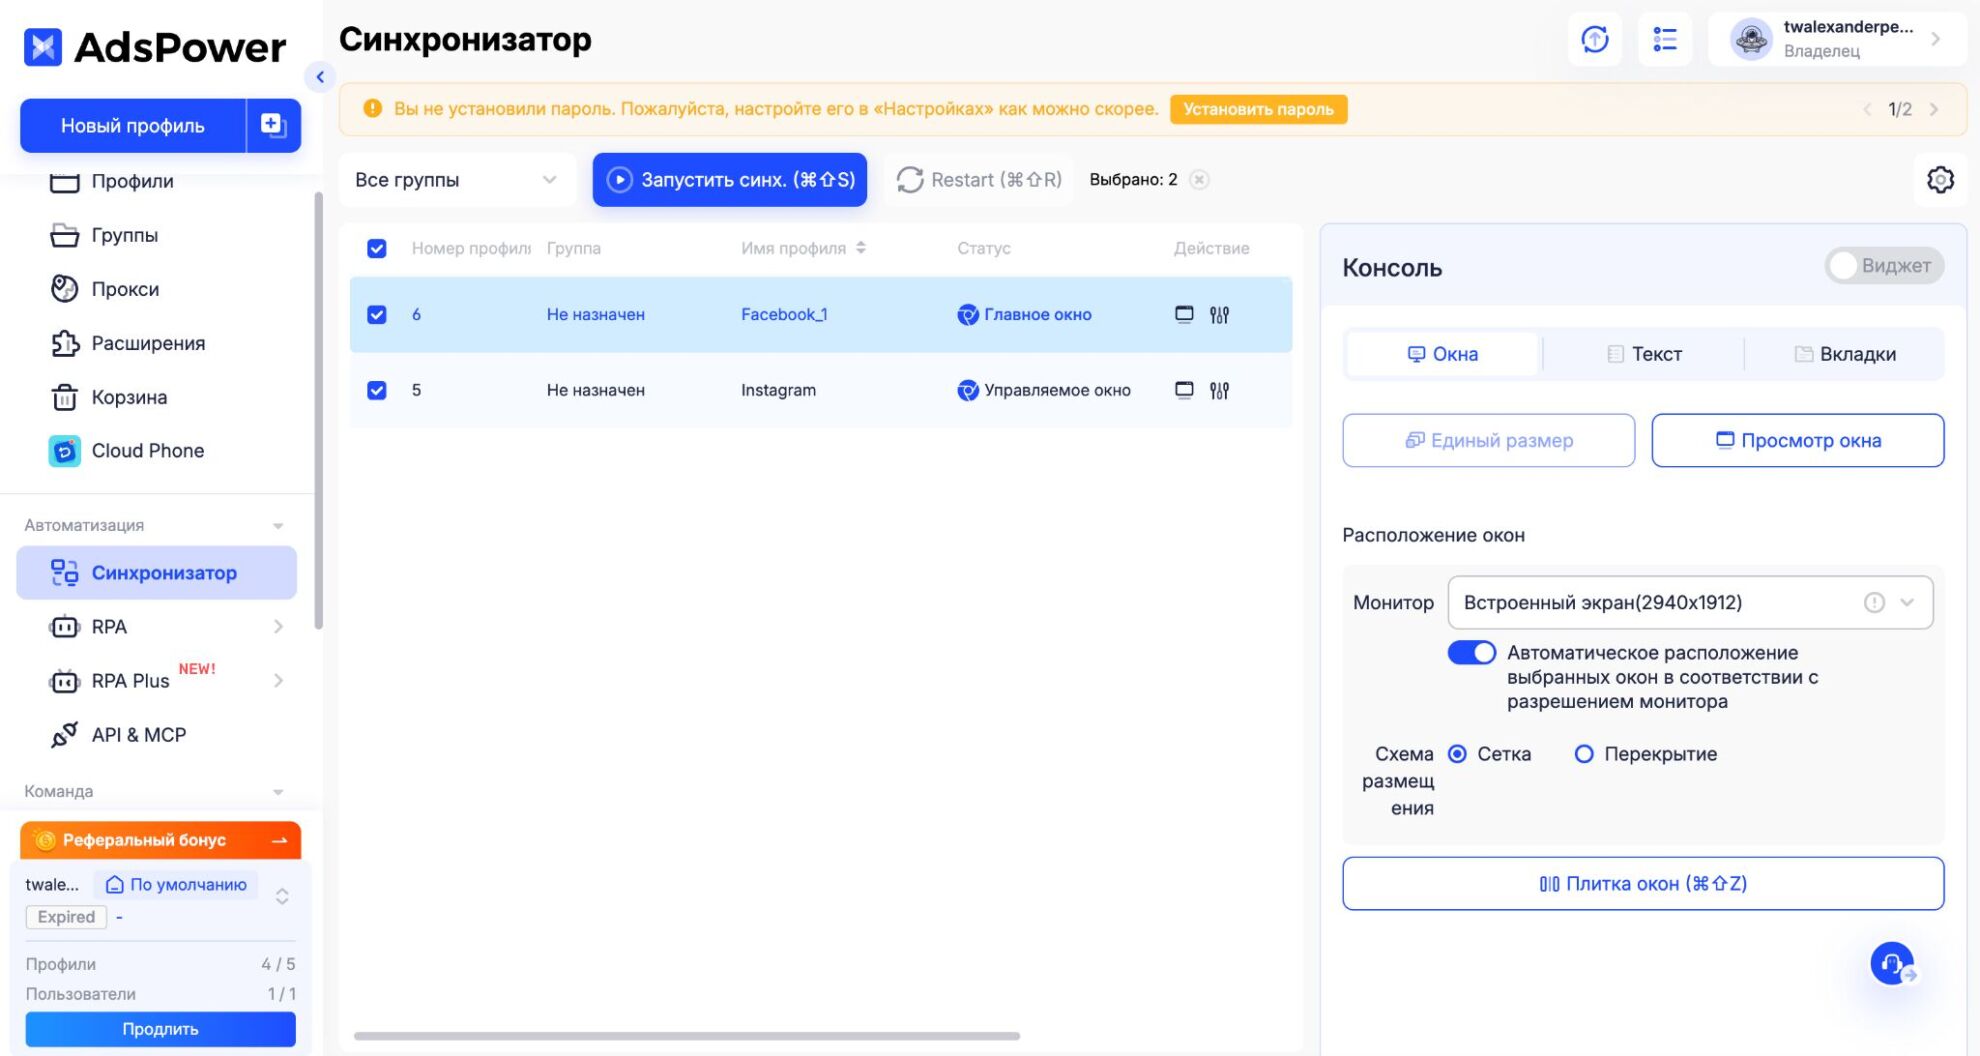The width and height of the screenshot is (1980, 1056).
Task: Go to next notification
Action: 1934,109
